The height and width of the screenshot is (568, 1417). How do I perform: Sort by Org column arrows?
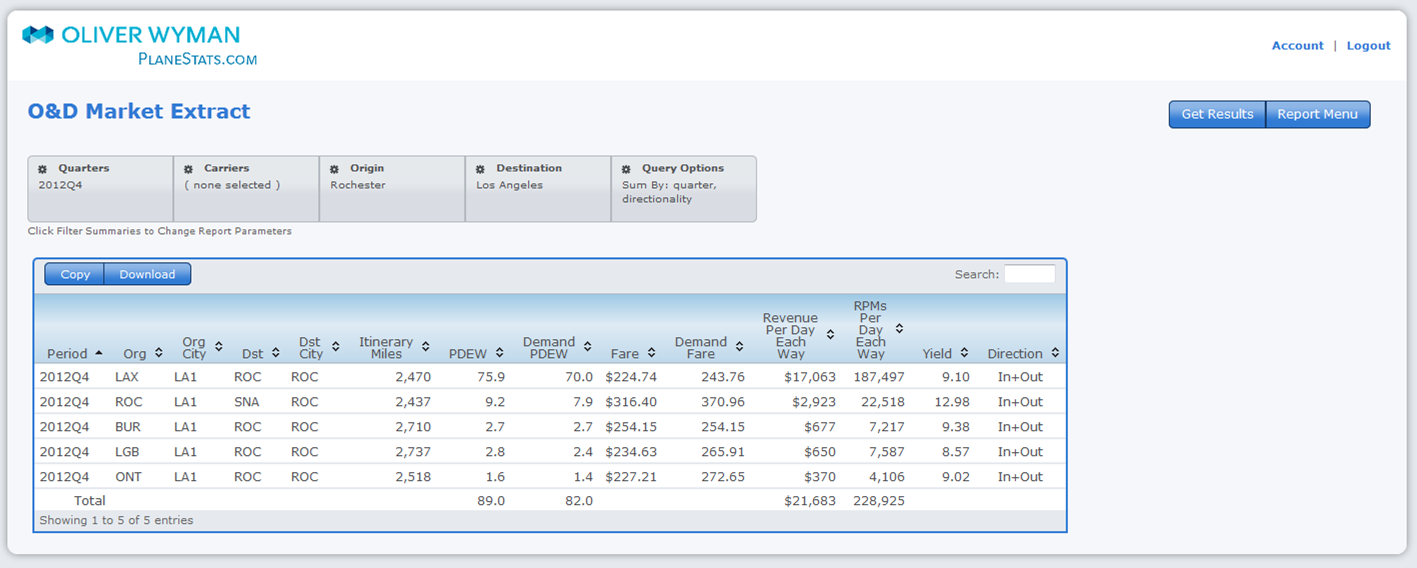tap(159, 353)
